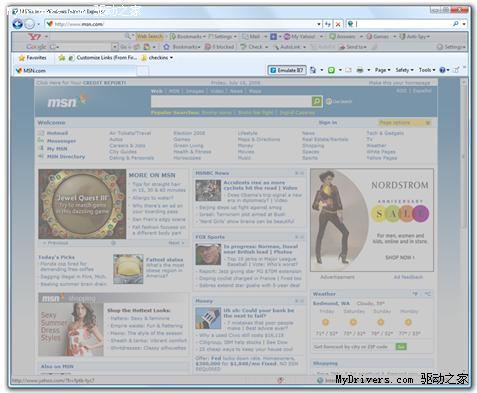Viewport: 477px width, 393px height.
Task: Expand the checkins favorites folder dropdown
Action: pyautogui.click(x=171, y=58)
